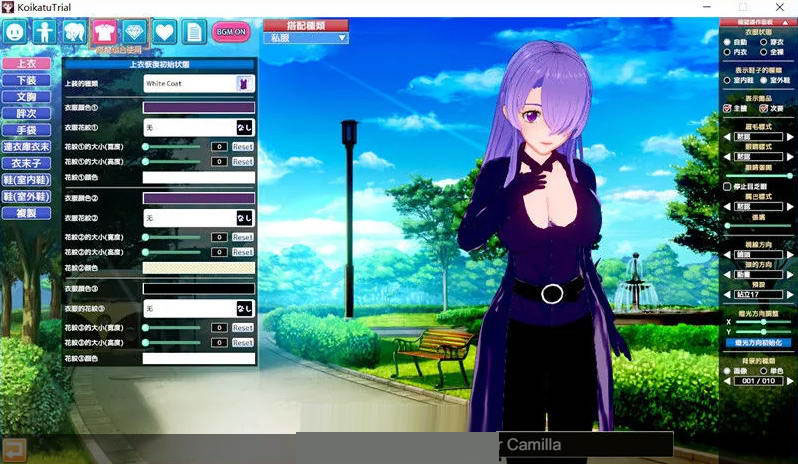Previous mouth pattern left arrow

[727, 207]
